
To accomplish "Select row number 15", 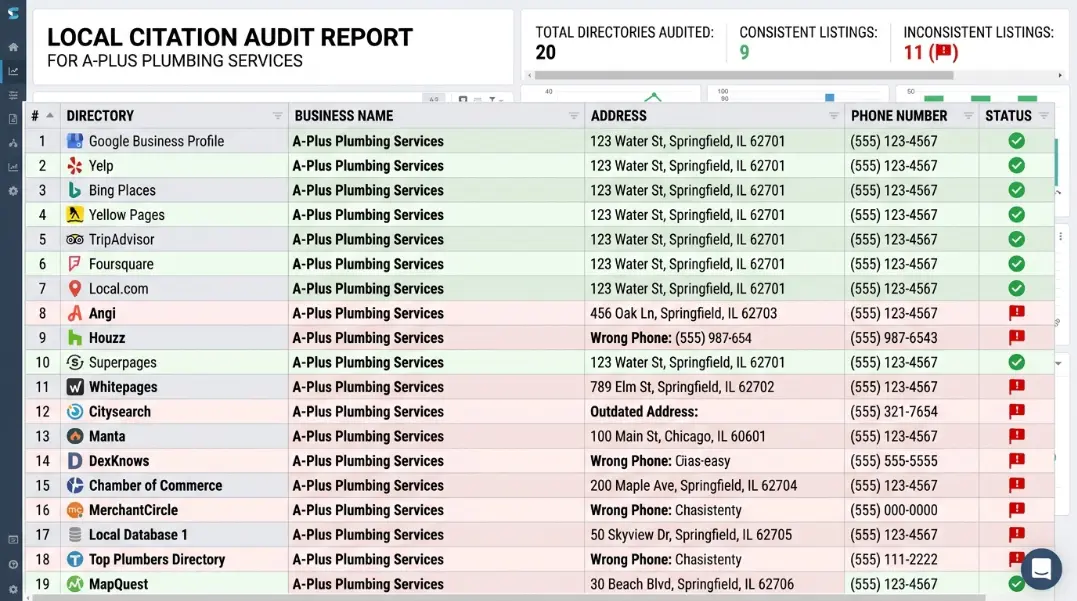I will [x=43, y=486].
